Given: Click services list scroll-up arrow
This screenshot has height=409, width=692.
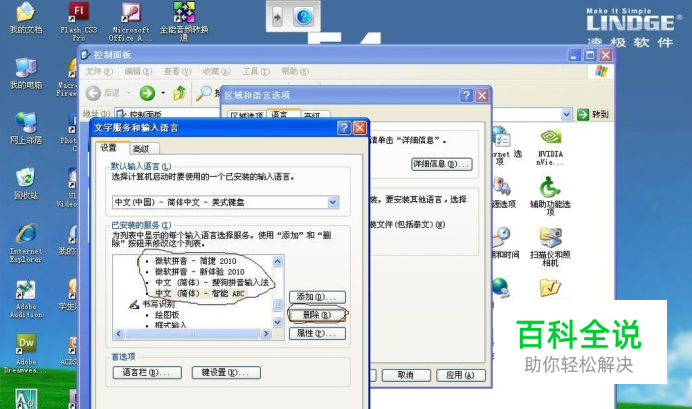Looking at the screenshot, I should tap(278, 261).
